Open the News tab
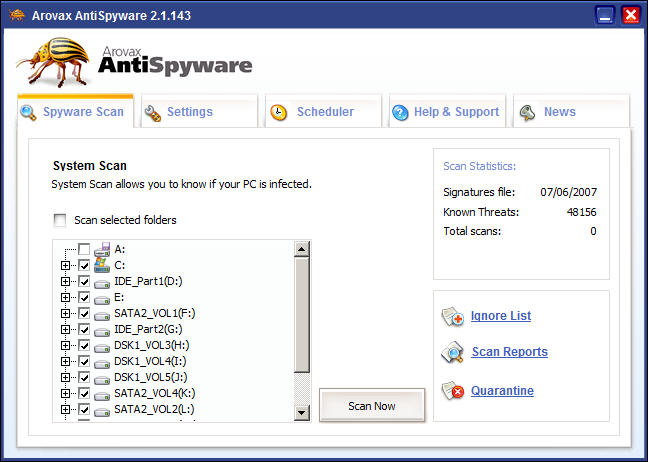648x462 pixels. [x=571, y=112]
